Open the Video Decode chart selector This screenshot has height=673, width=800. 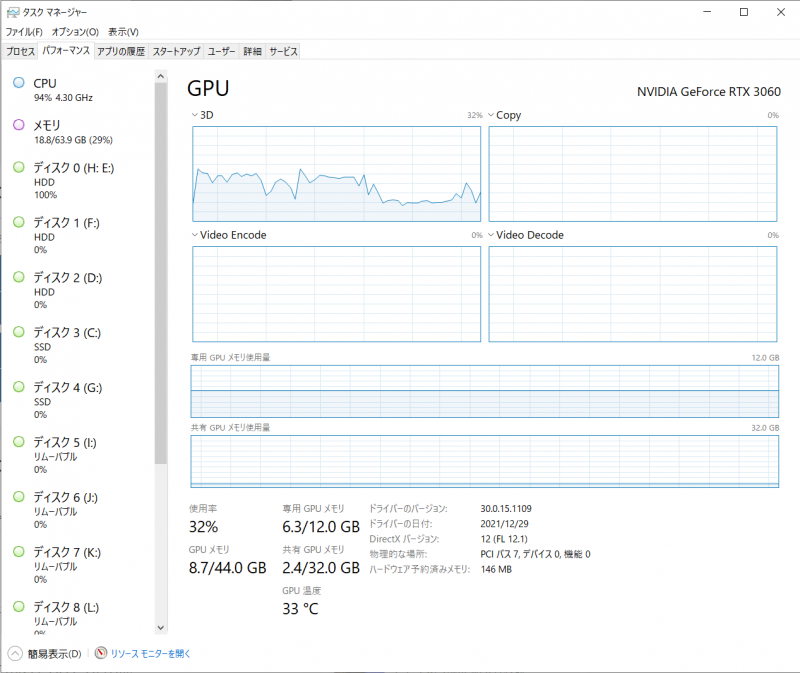pos(489,234)
